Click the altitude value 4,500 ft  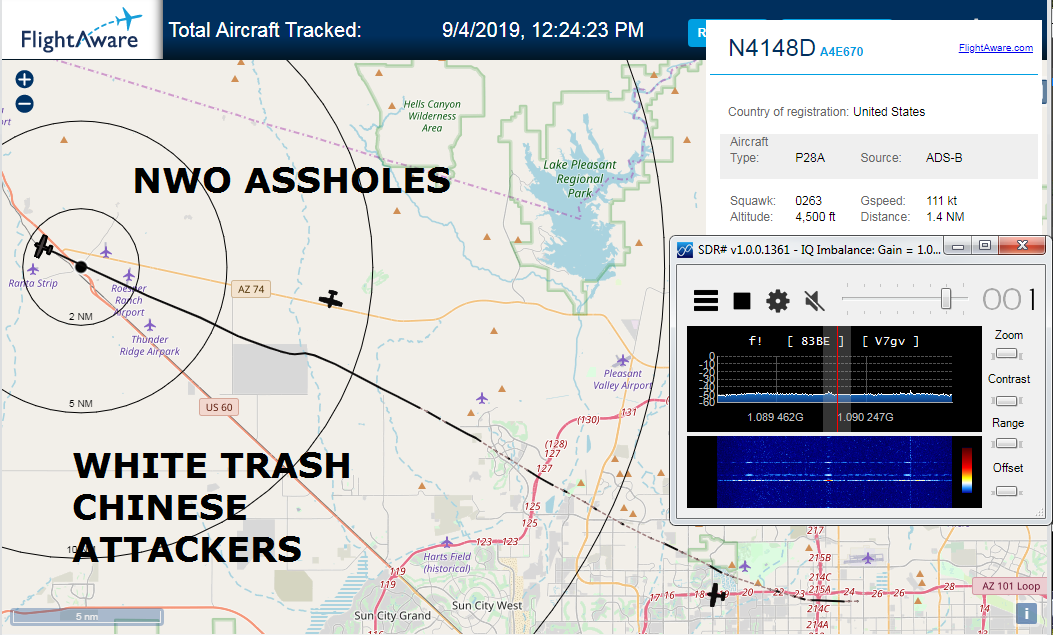coord(815,217)
